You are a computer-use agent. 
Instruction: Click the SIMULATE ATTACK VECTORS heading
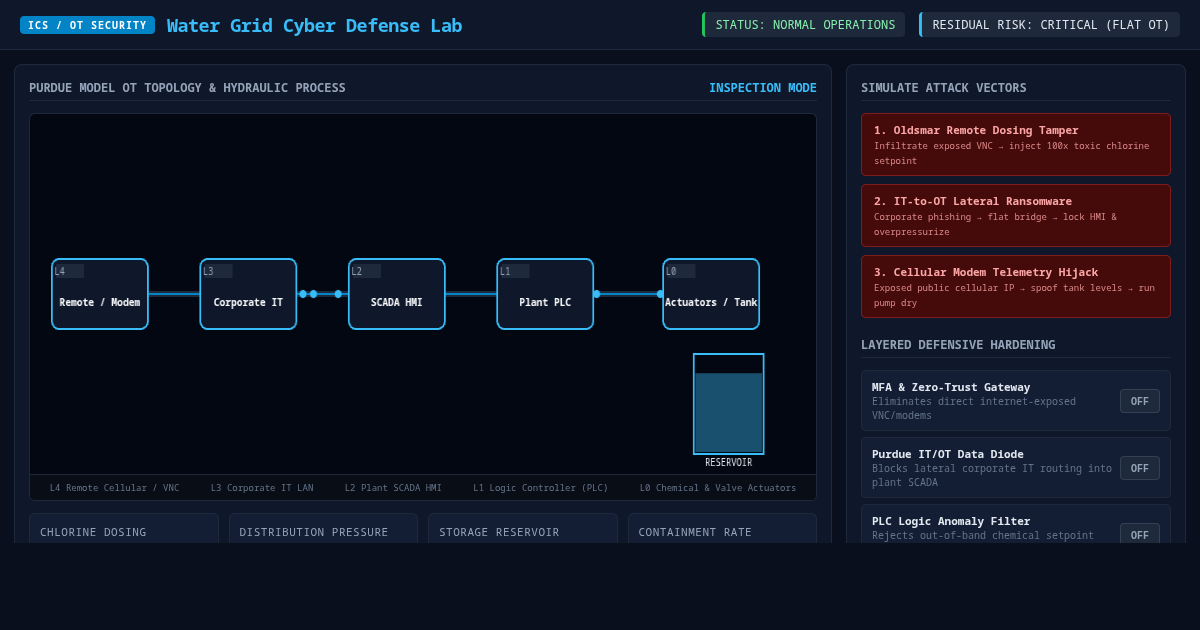point(944,88)
